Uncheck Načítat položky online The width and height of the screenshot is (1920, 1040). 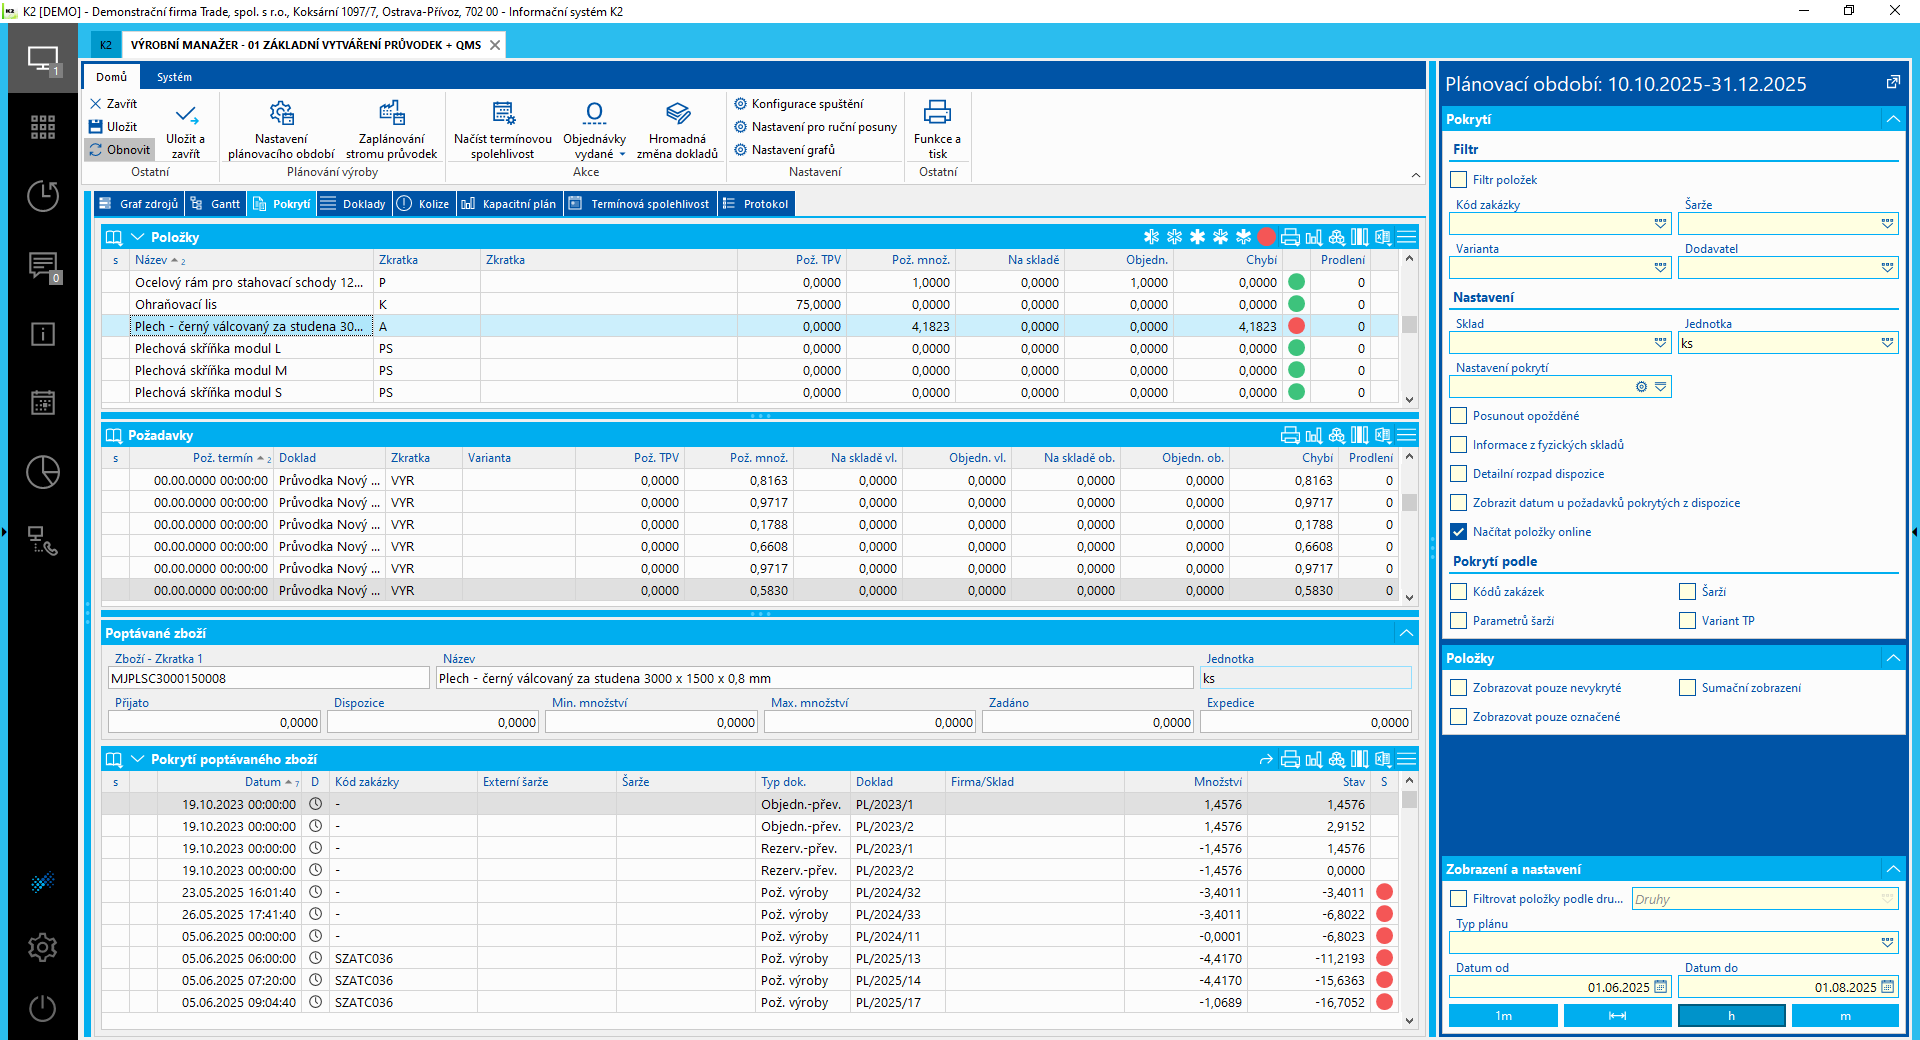coord(1459,532)
